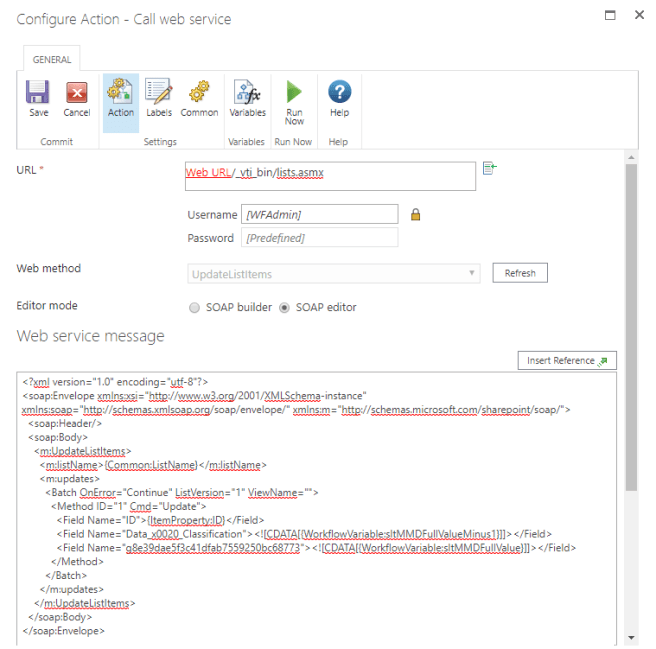Click into the Username field
The height and width of the screenshot is (649, 656).
[320, 214]
